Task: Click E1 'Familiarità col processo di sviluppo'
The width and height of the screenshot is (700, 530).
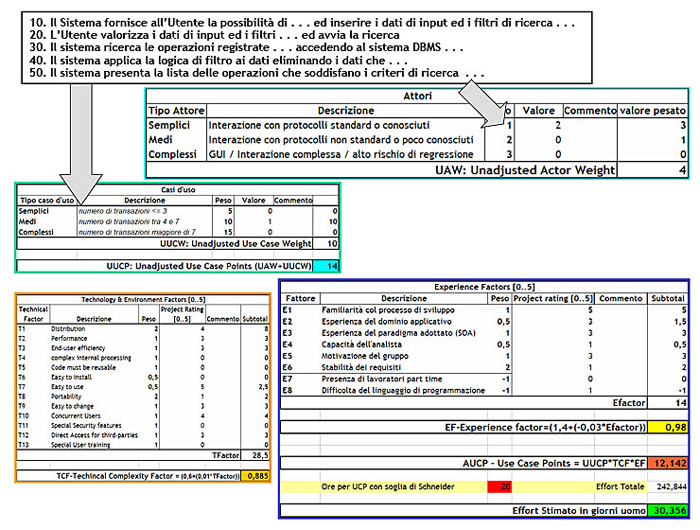Action: pyautogui.click(x=388, y=310)
